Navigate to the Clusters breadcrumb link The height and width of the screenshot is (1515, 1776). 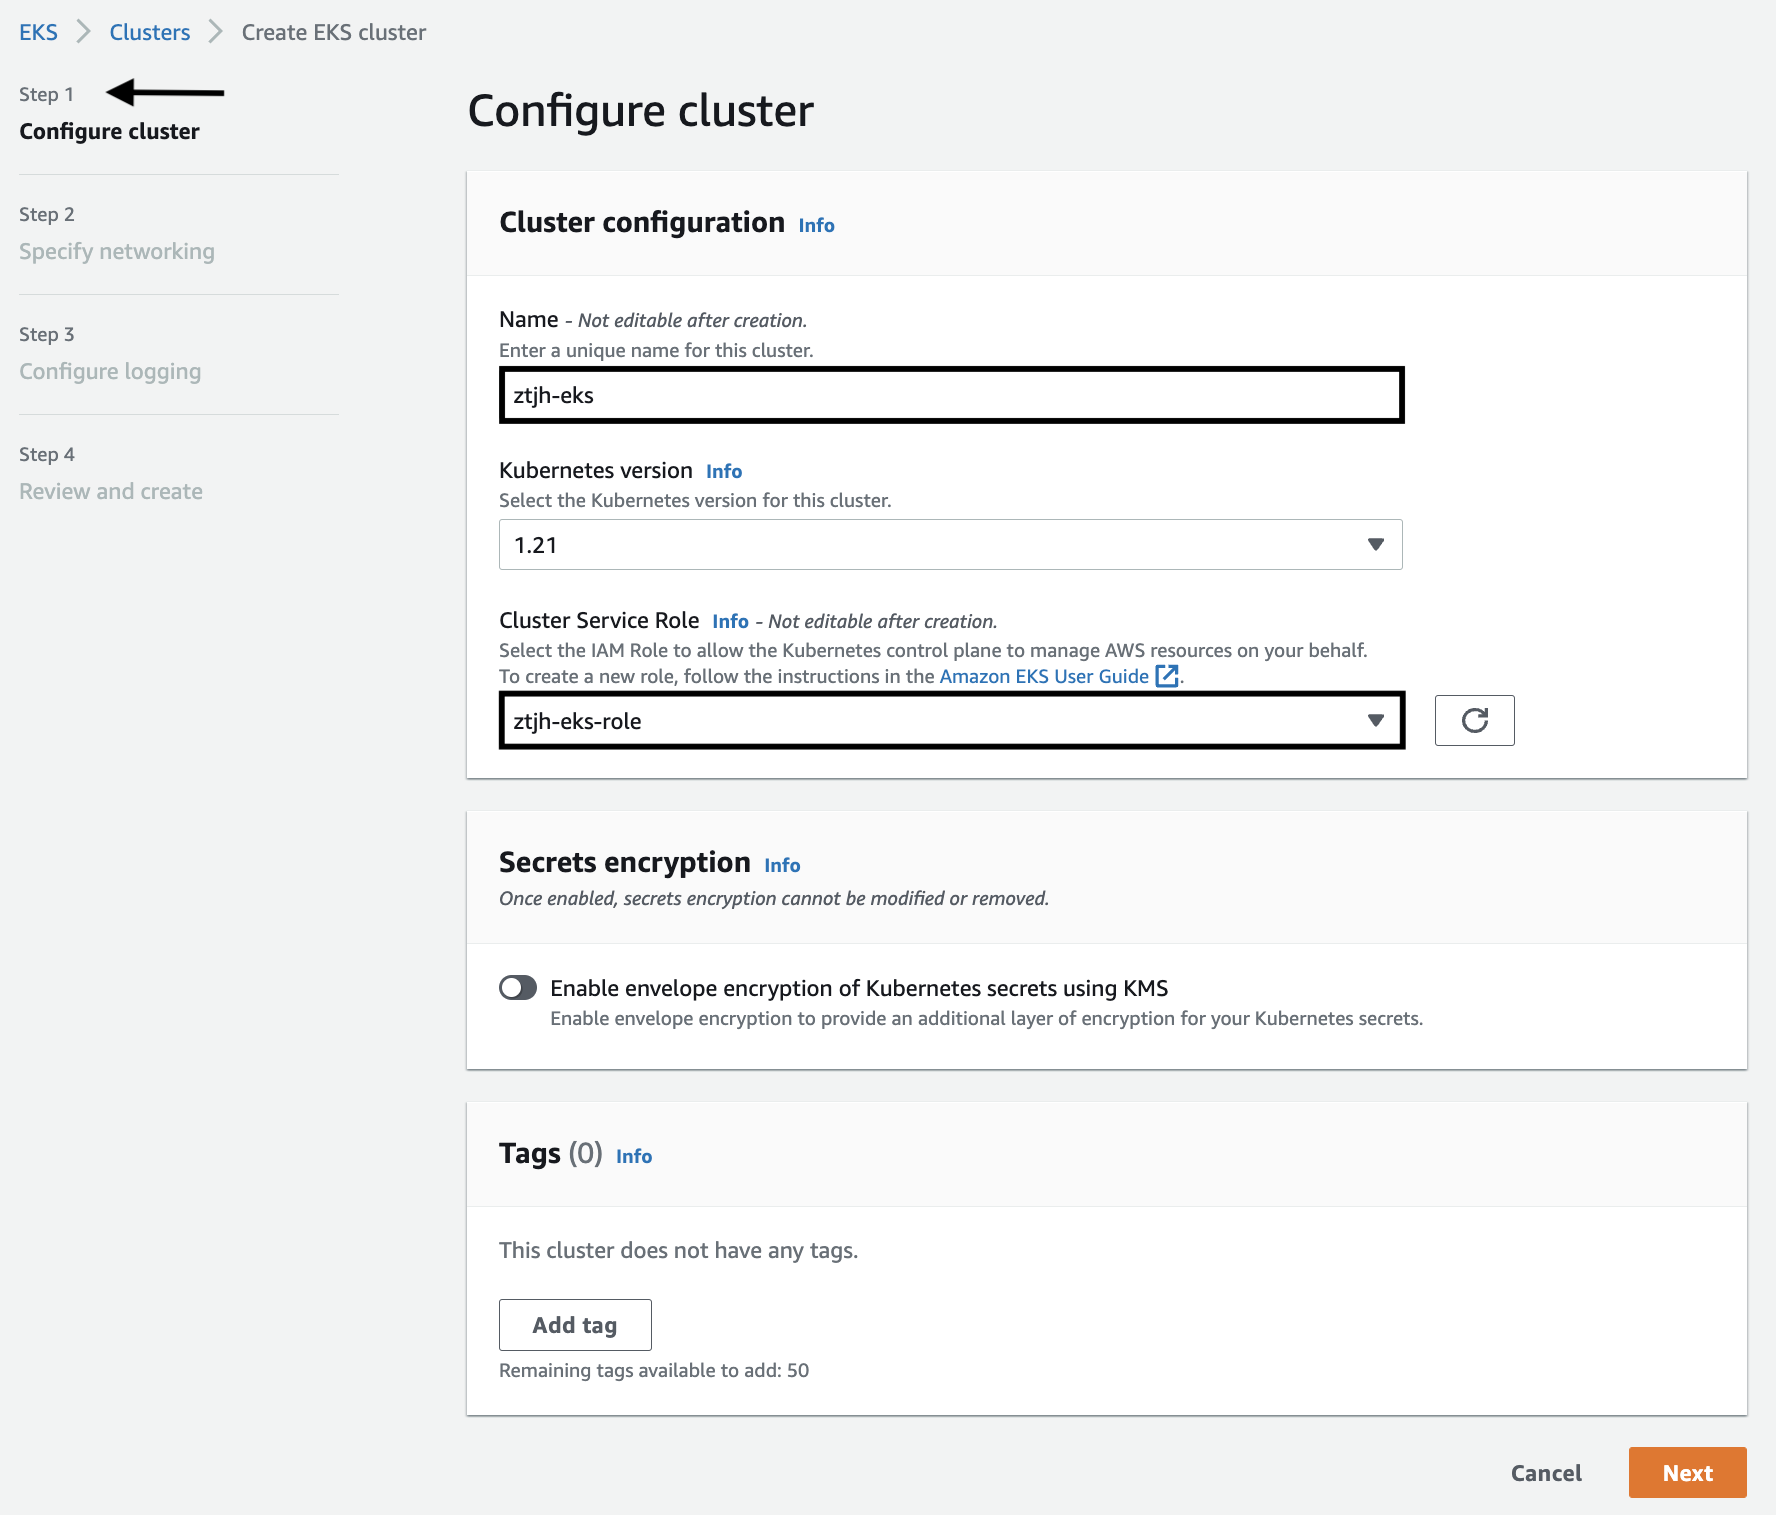click(150, 32)
